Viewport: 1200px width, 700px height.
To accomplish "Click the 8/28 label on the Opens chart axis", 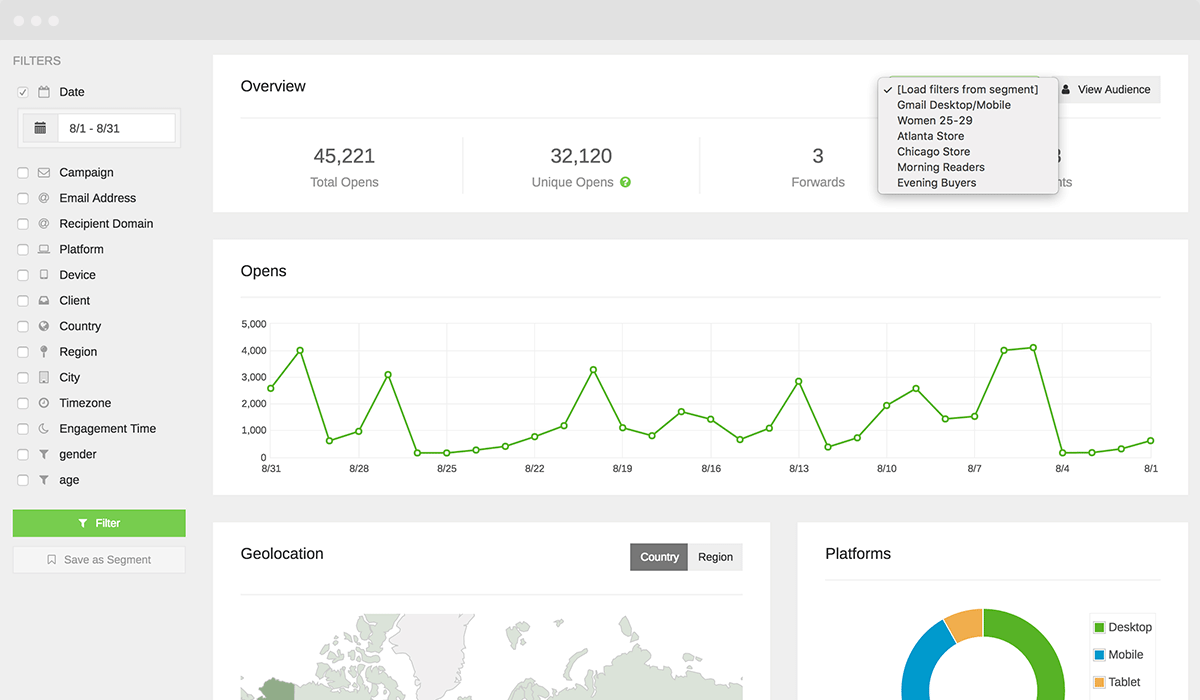I will pos(358,469).
